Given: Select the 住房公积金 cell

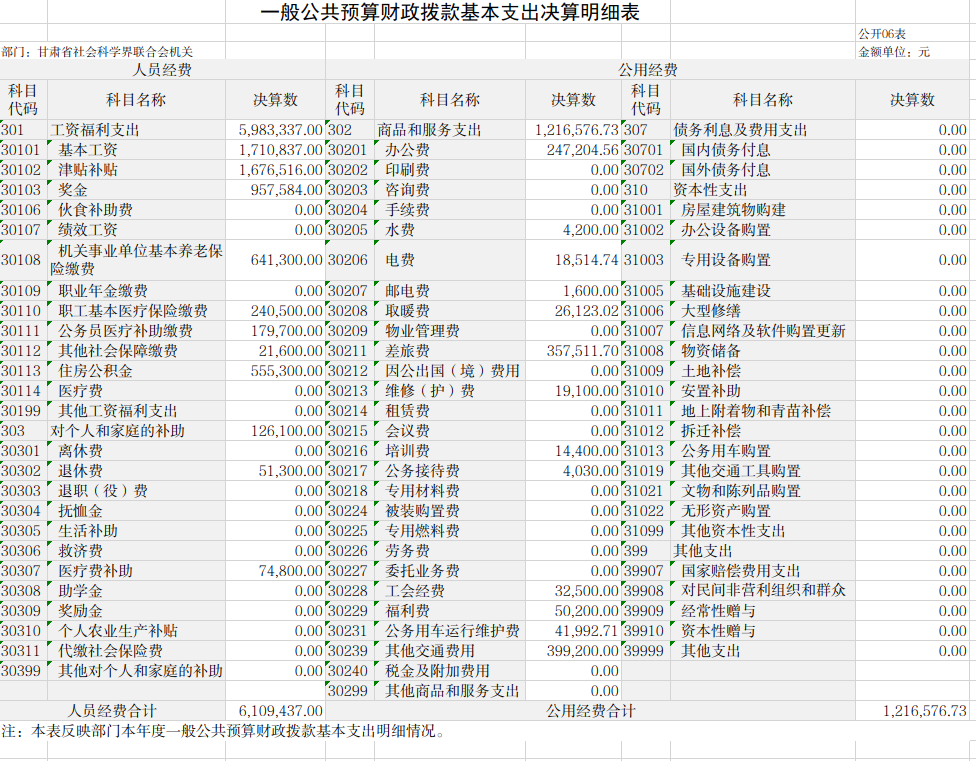Looking at the screenshot, I should (x=136, y=371).
